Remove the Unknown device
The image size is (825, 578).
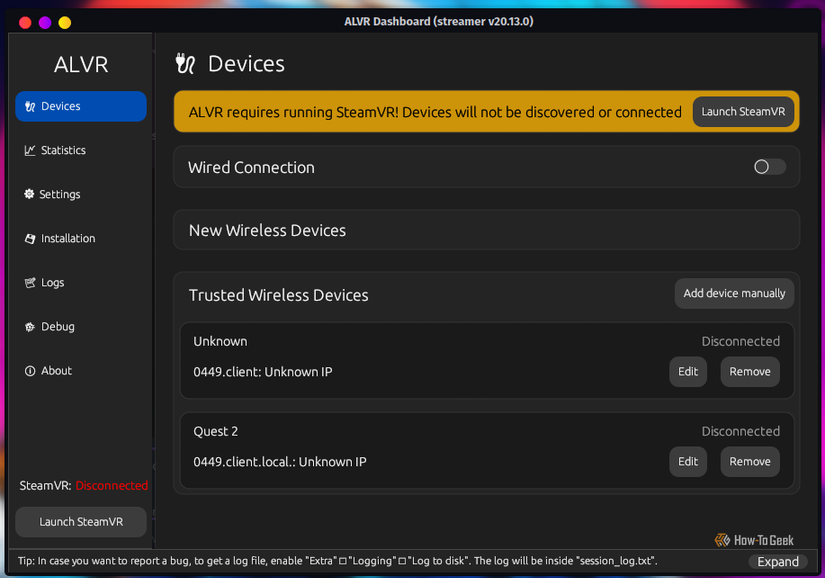point(749,371)
